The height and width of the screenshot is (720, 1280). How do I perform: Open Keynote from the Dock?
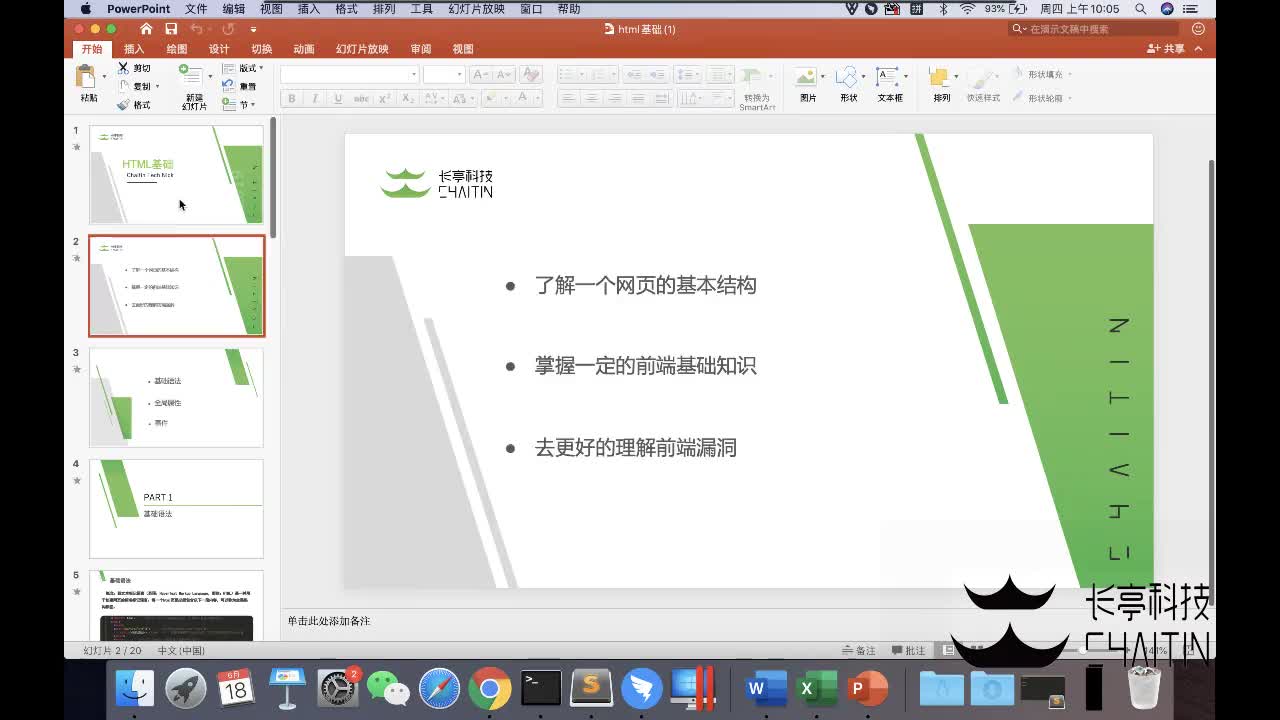click(x=287, y=689)
